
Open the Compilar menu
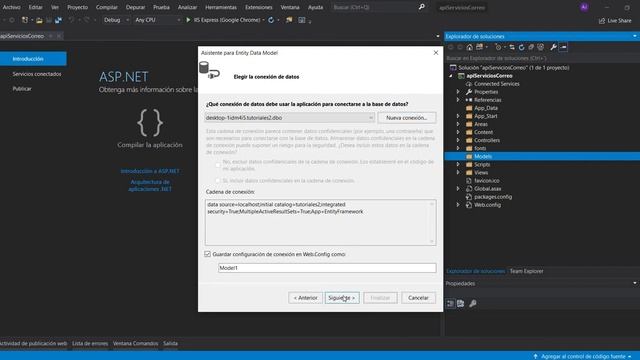107,7
